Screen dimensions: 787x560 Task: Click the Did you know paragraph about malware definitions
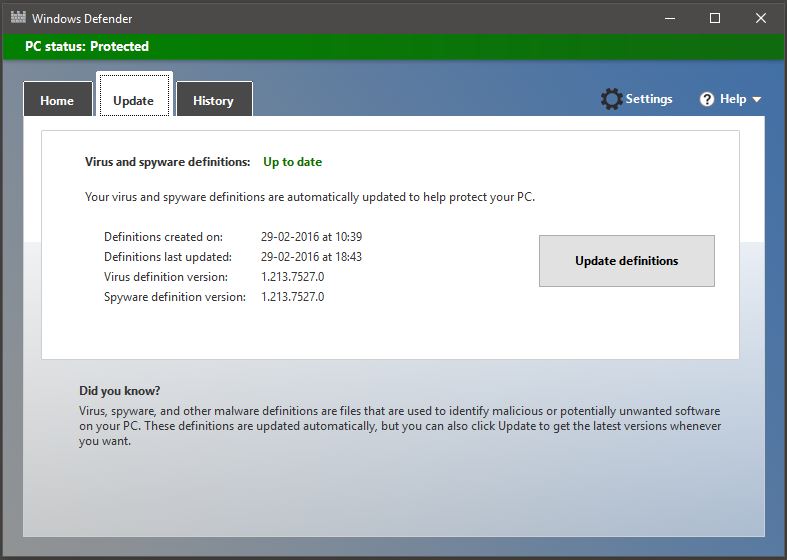(400, 426)
